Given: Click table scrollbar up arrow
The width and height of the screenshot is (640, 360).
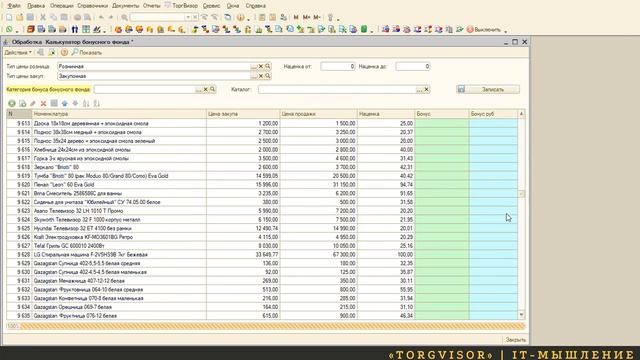Looking at the screenshot, I should pyautogui.click(x=521, y=113).
